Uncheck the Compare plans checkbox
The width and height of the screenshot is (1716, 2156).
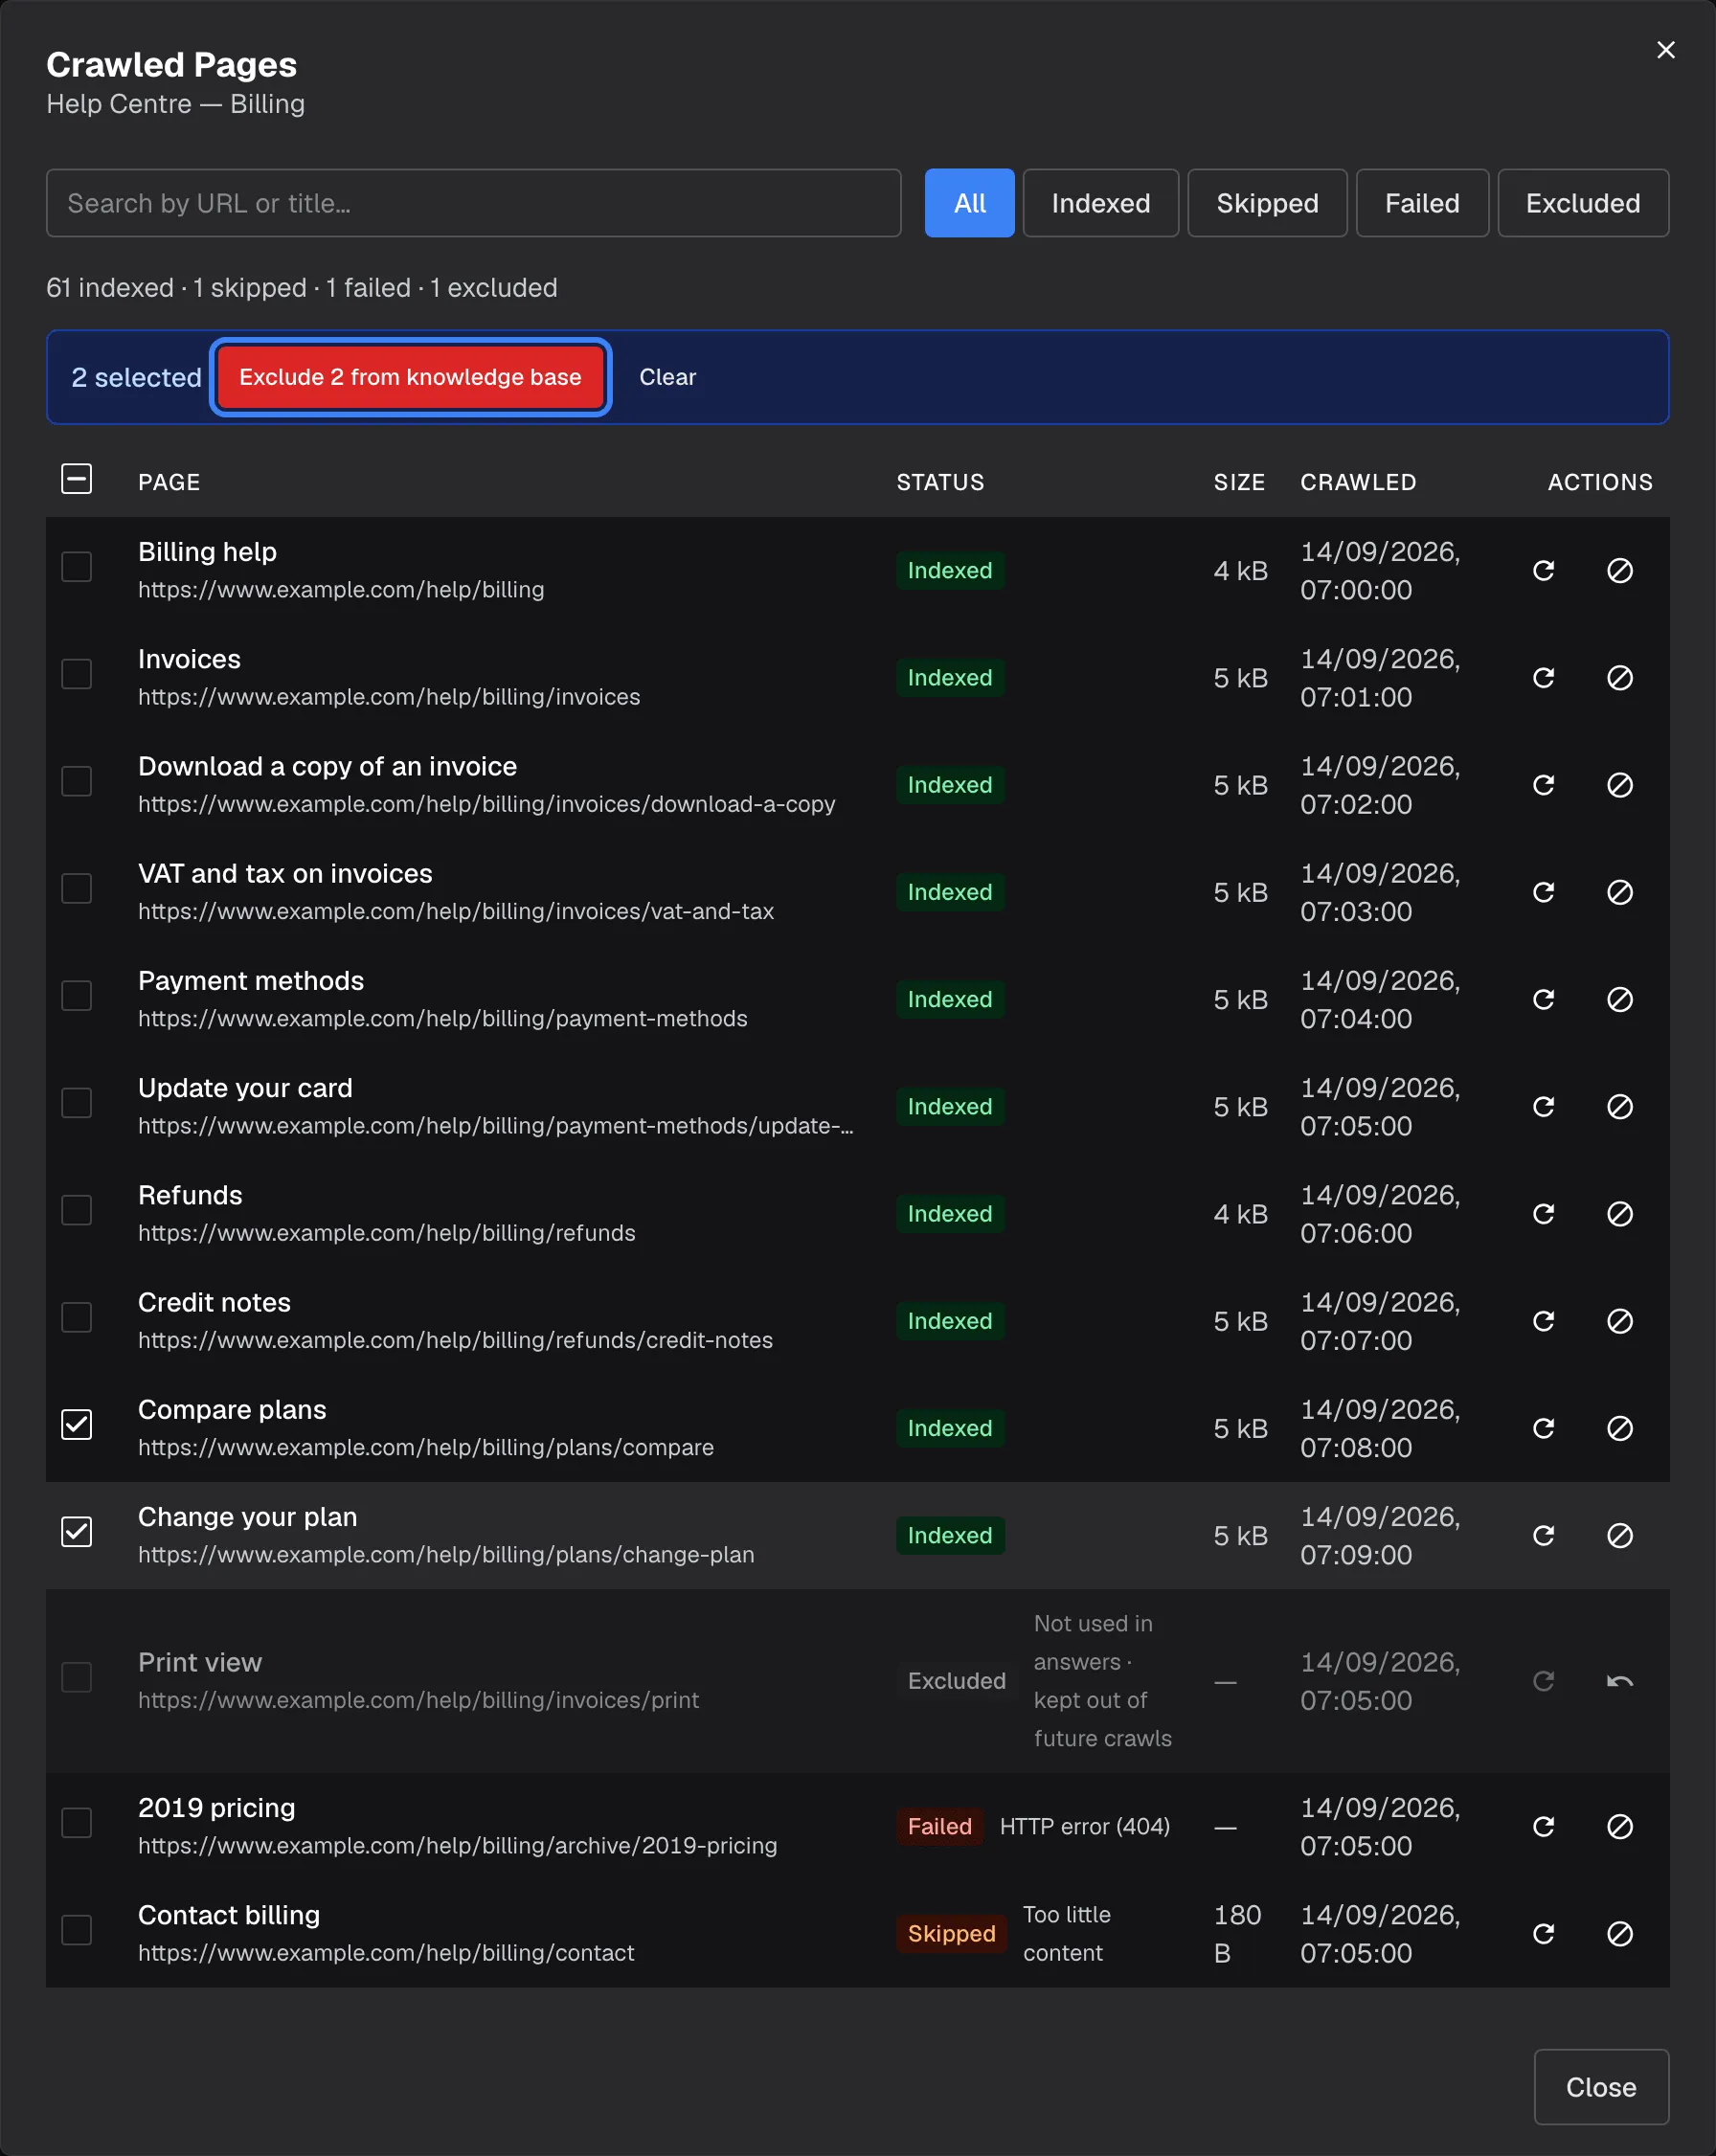click(x=77, y=1424)
